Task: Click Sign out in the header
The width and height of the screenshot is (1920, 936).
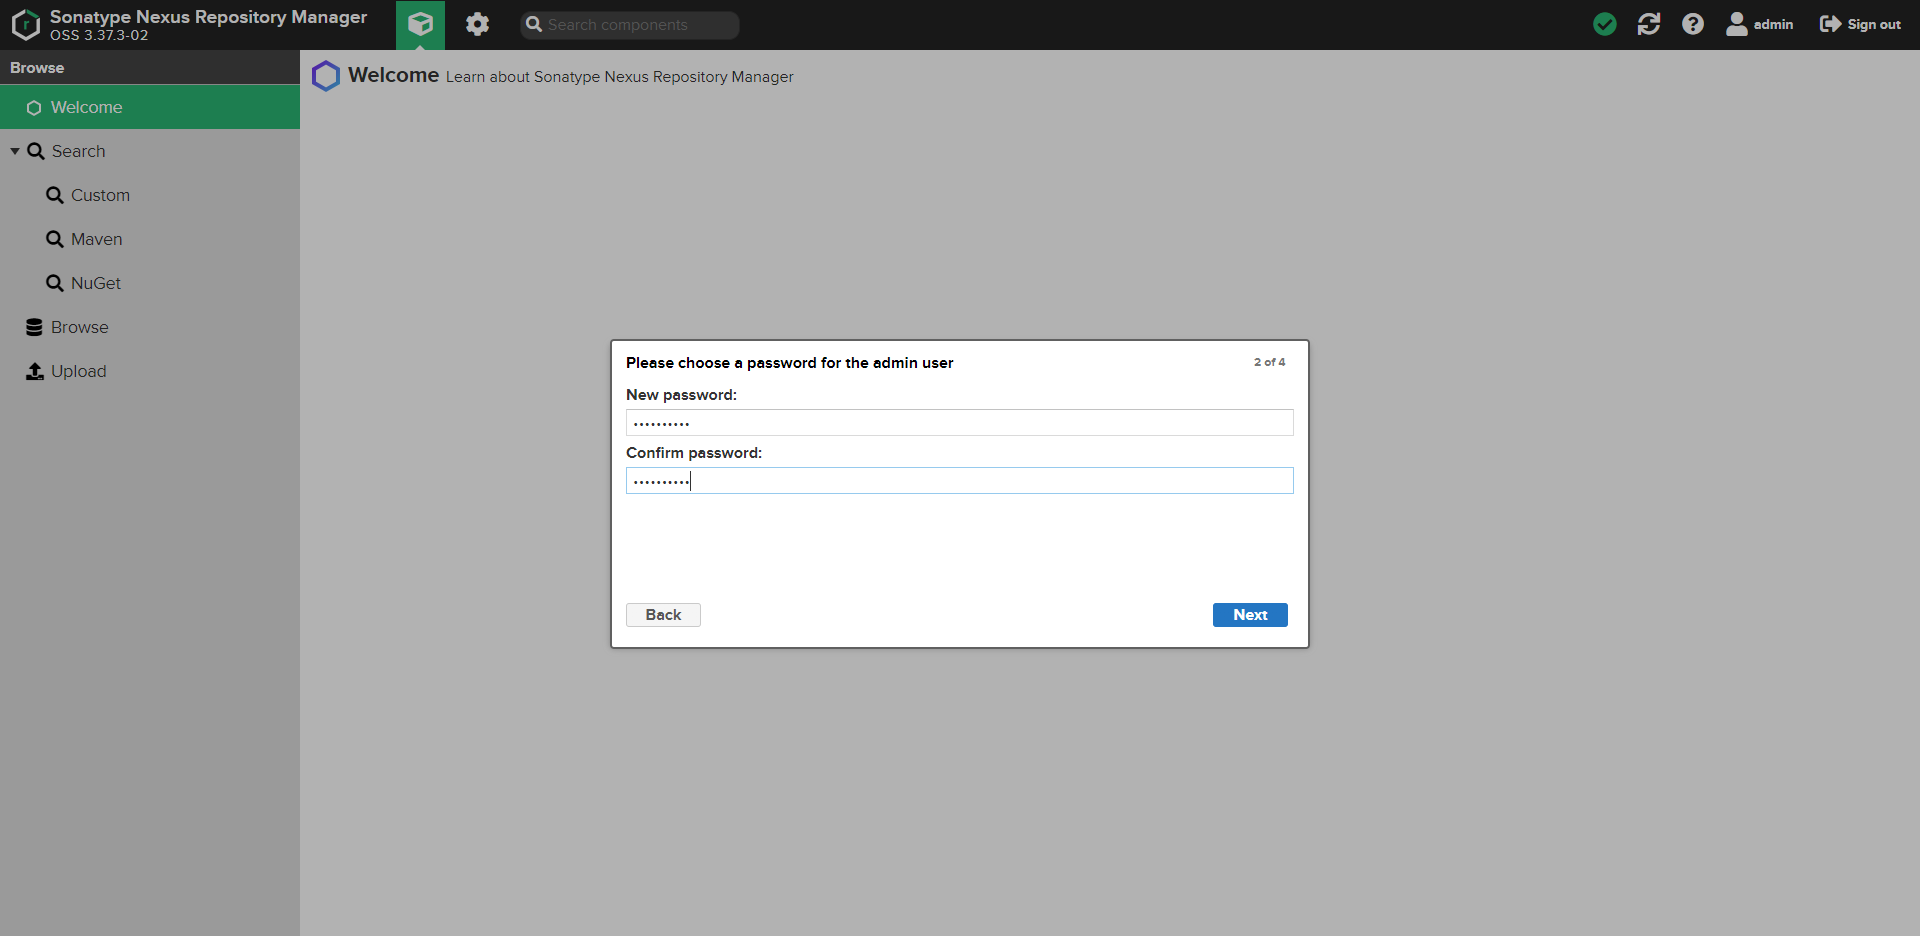Action: 1860,24
